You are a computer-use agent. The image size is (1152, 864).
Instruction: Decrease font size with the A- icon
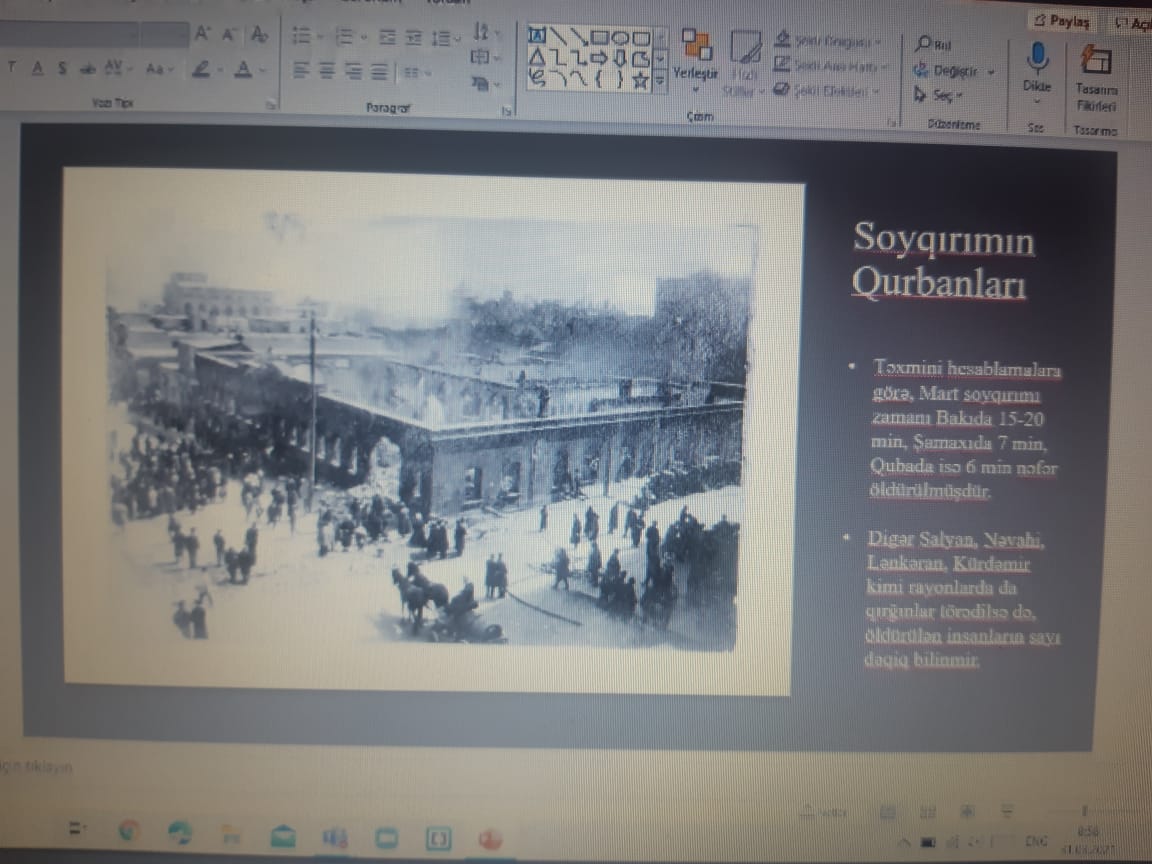click(x=230, y=34)
